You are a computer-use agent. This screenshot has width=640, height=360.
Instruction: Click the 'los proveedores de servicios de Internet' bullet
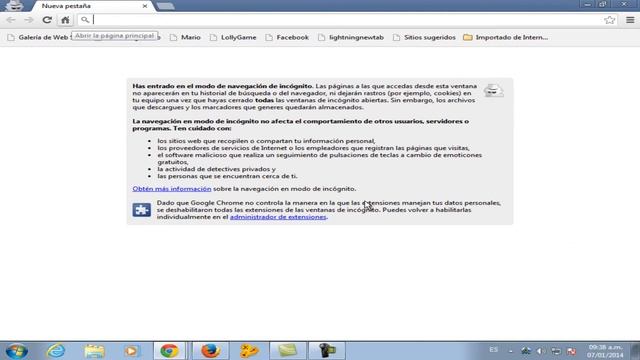[313, 148]
